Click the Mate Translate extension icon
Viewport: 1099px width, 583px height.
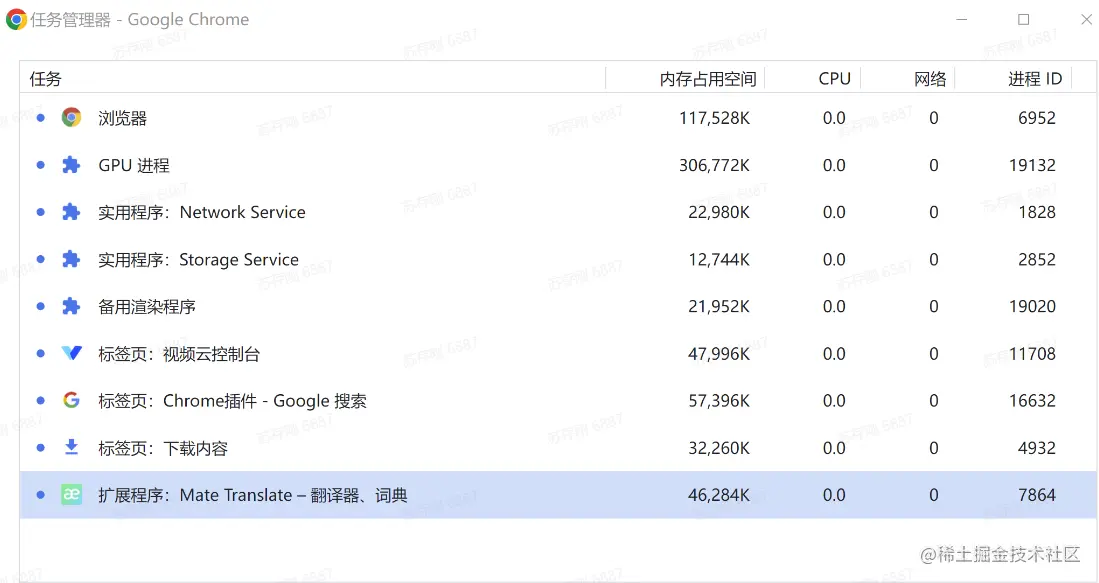click(x=71, y=495)
